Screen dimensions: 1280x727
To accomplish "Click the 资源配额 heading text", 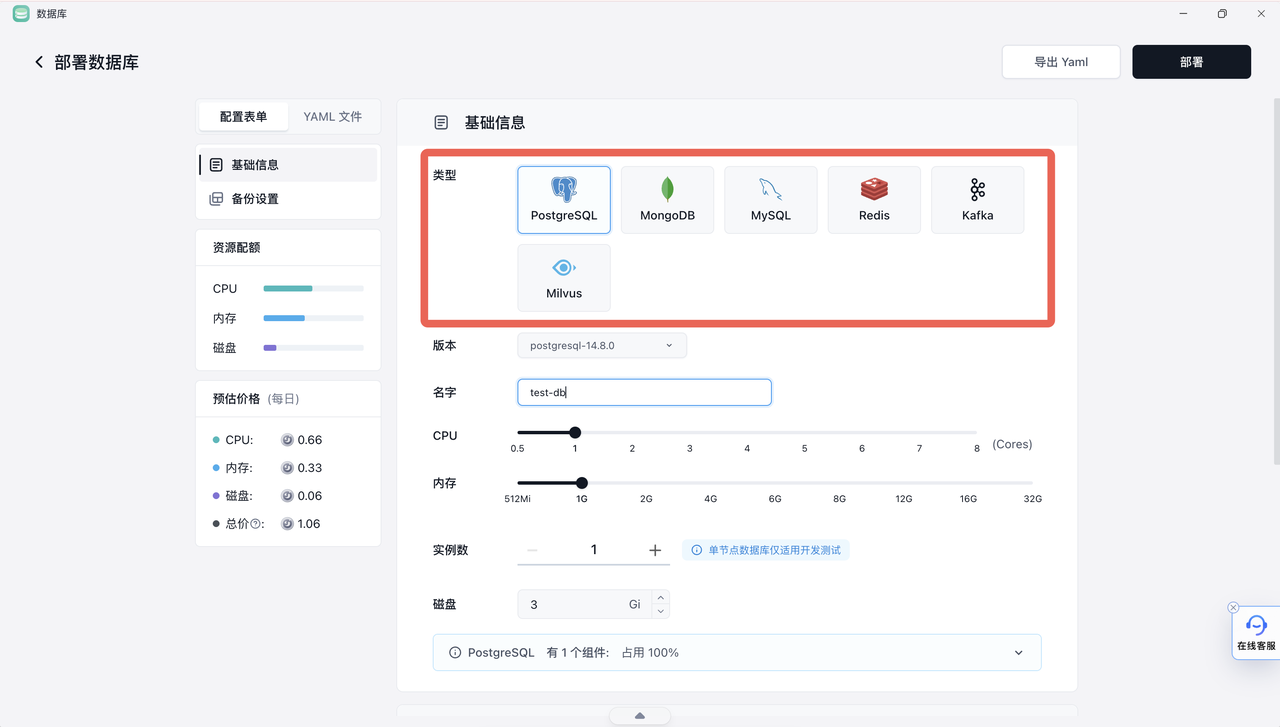I will coord(237,247).
